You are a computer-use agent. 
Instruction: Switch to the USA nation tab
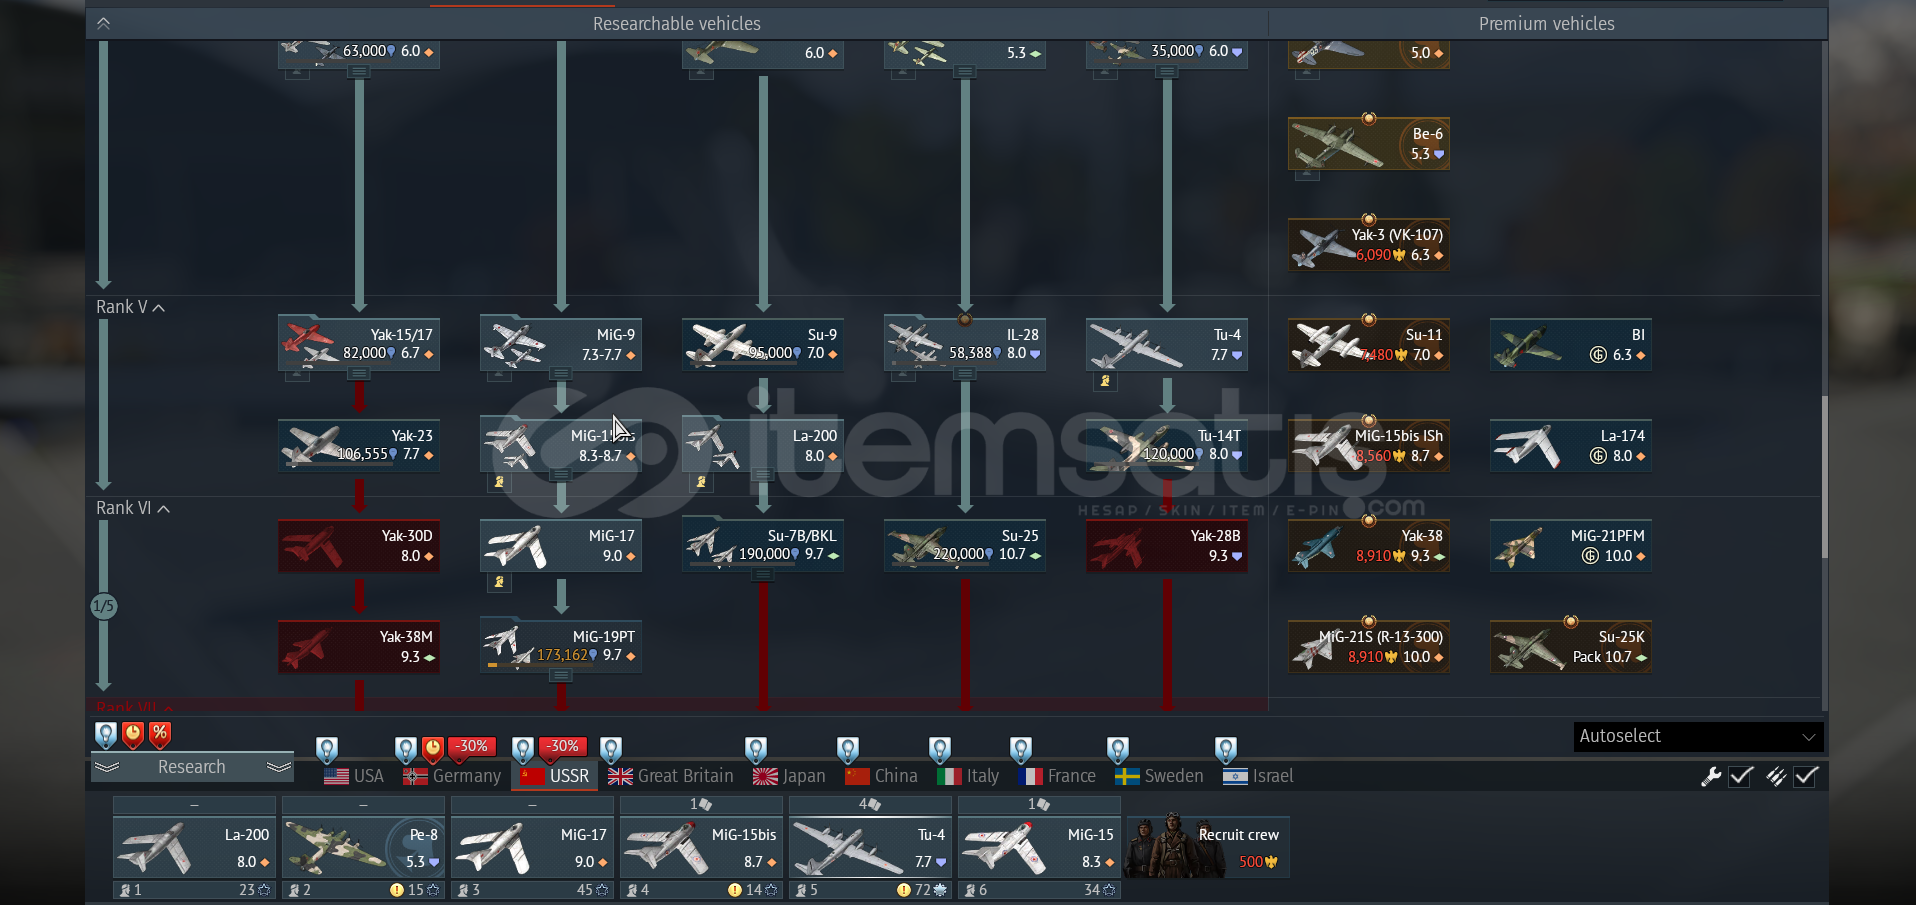[354, 776]
